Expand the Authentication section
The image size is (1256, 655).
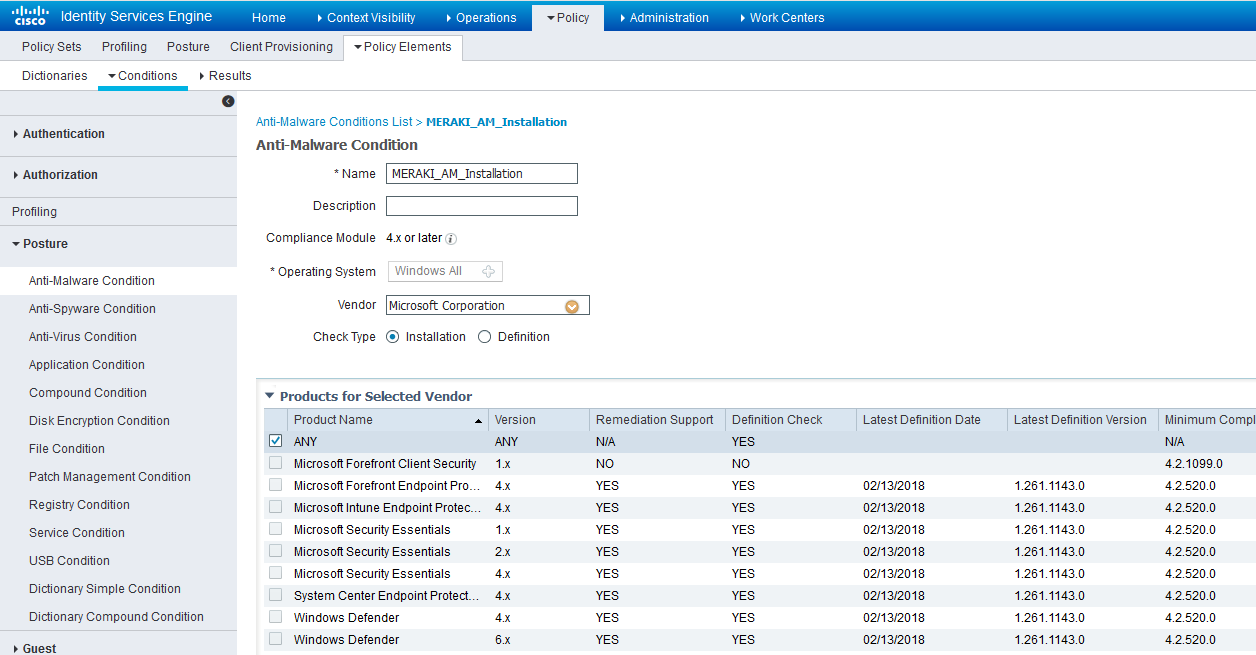click(x=63, y=134)
